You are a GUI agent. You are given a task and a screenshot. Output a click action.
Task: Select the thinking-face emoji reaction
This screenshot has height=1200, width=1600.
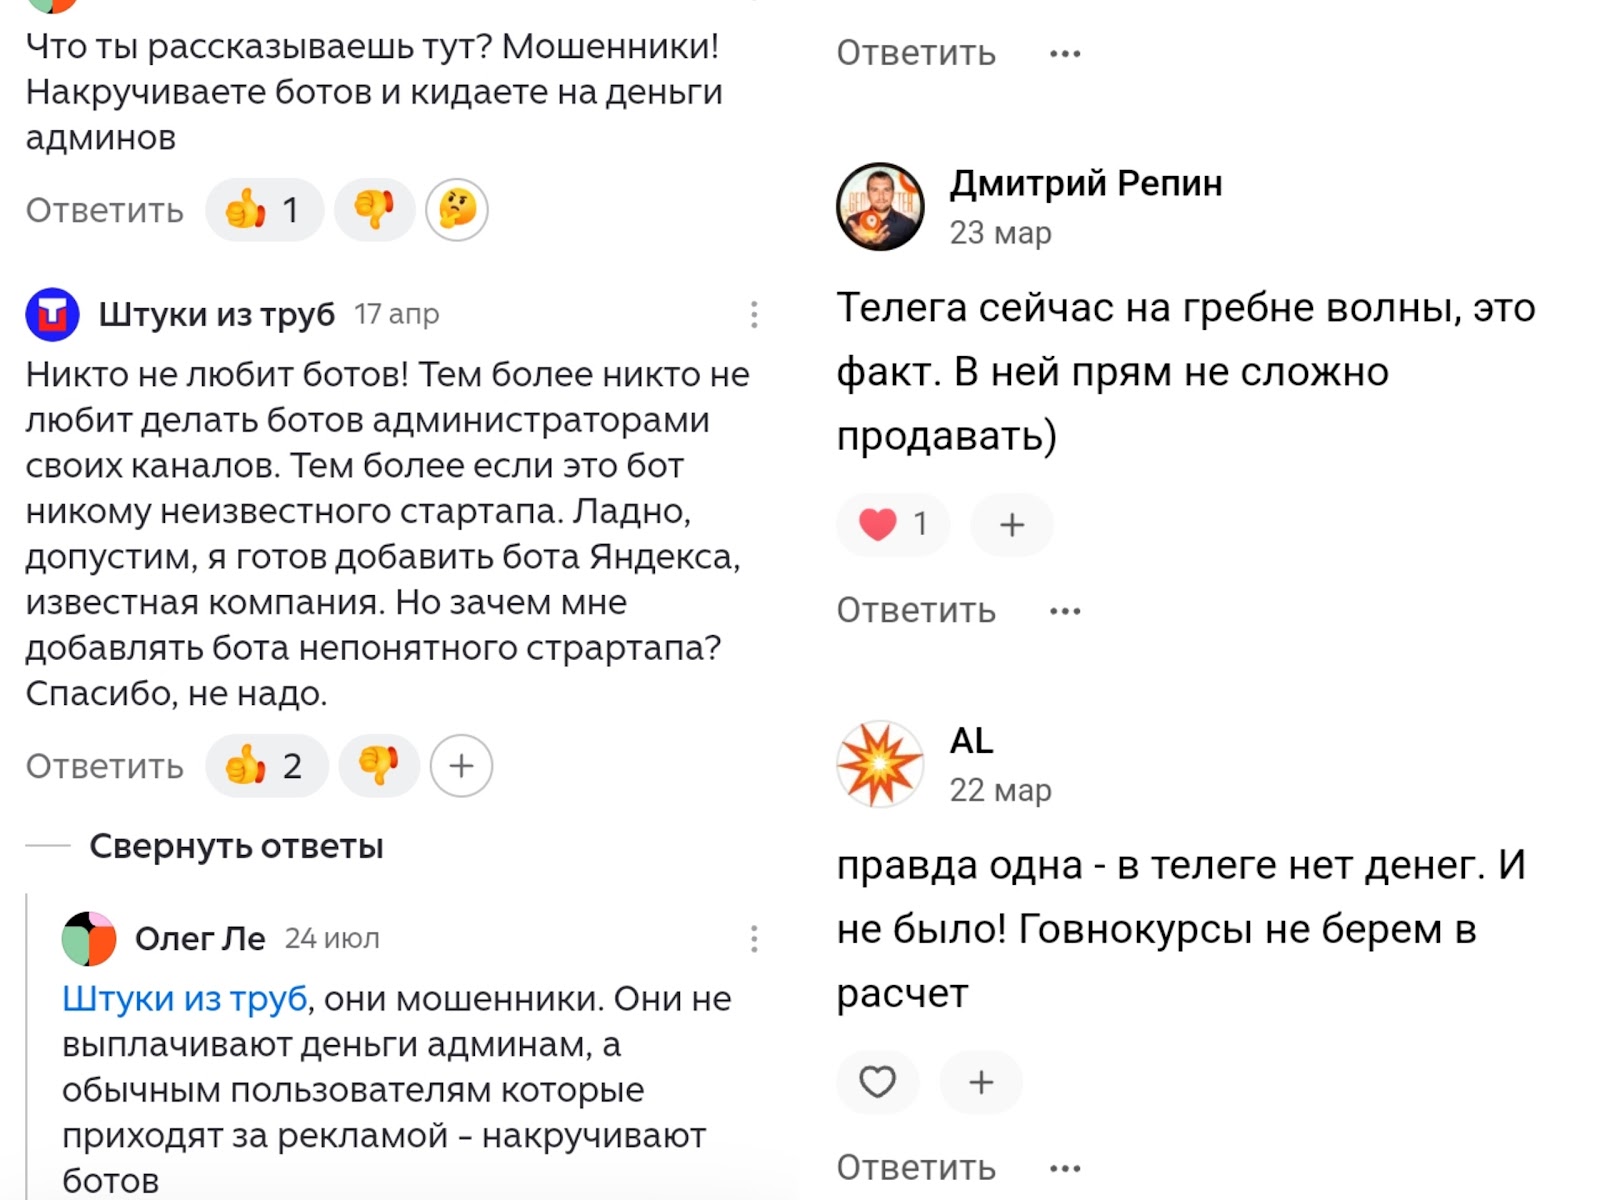coord(455,211)
